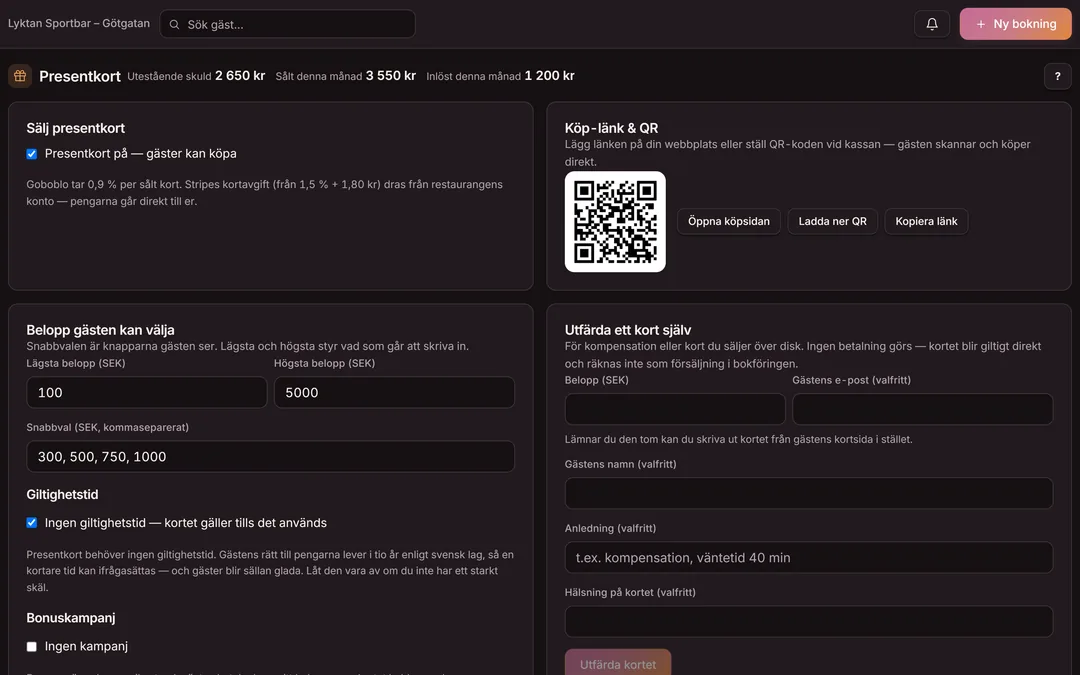This screenshot has width=1080, height=675.
Task: Click the gift card icon beside Presentkort
Action: (20, 76)
